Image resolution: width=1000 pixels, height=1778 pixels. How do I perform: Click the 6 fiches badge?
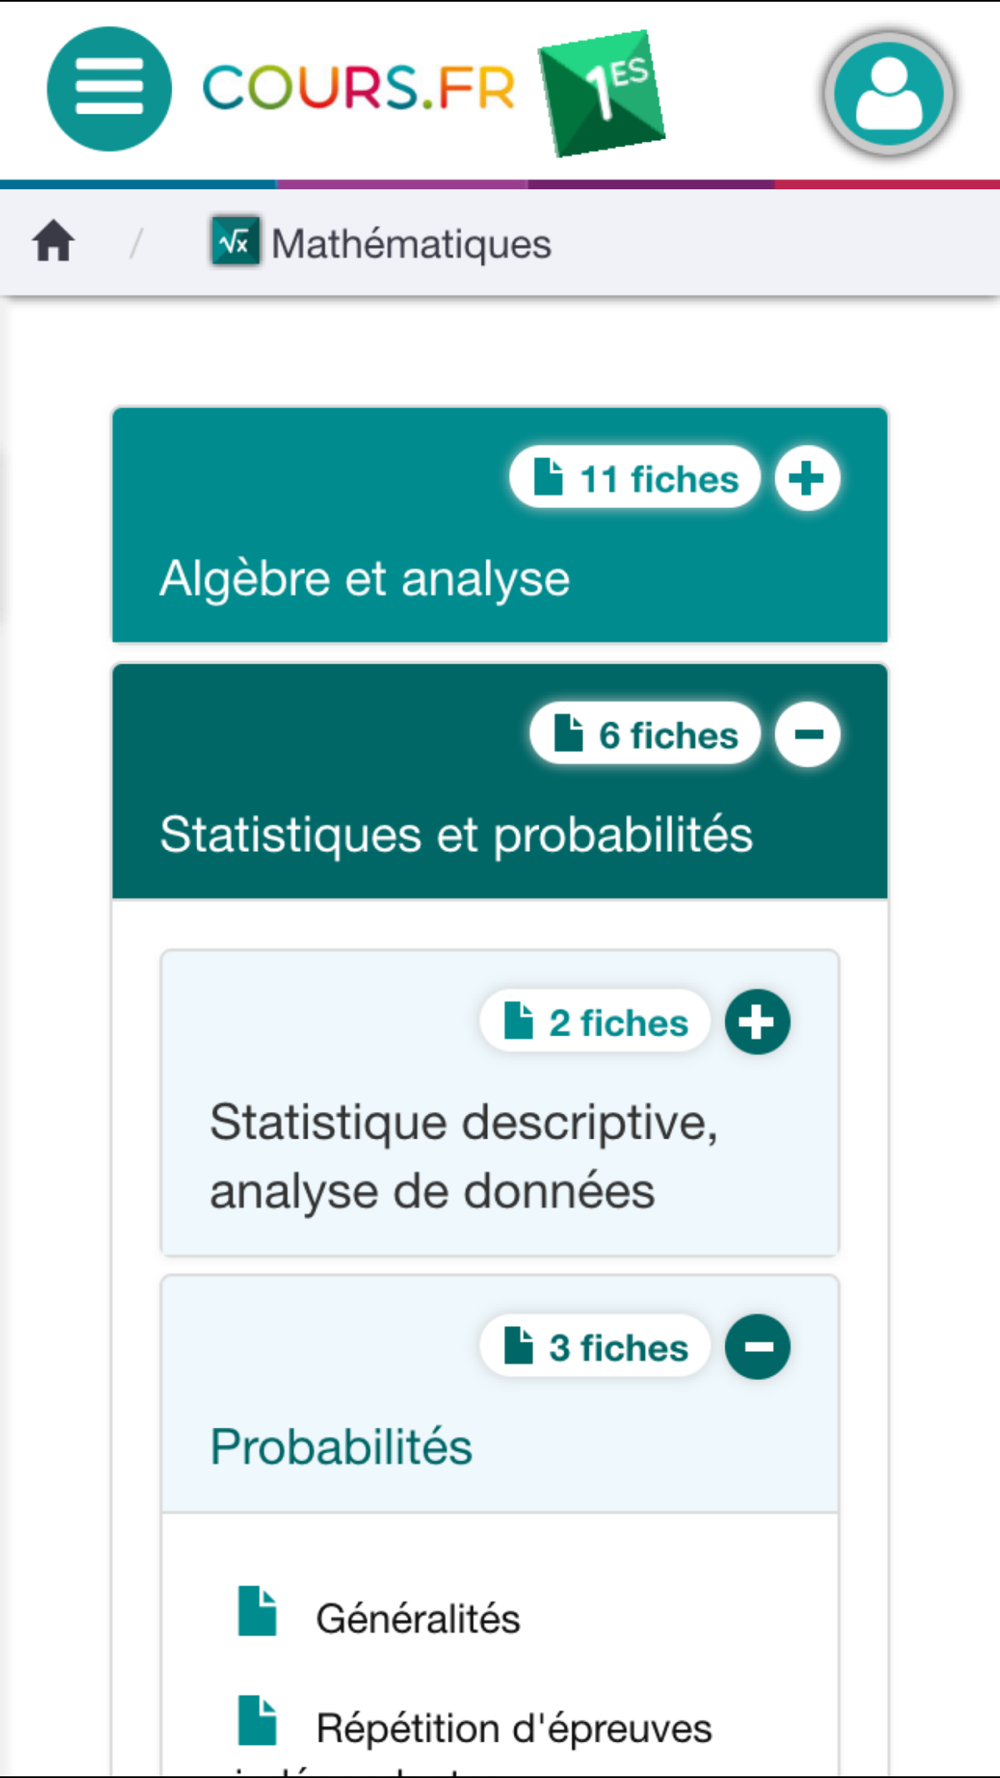(x=645, y=734)
